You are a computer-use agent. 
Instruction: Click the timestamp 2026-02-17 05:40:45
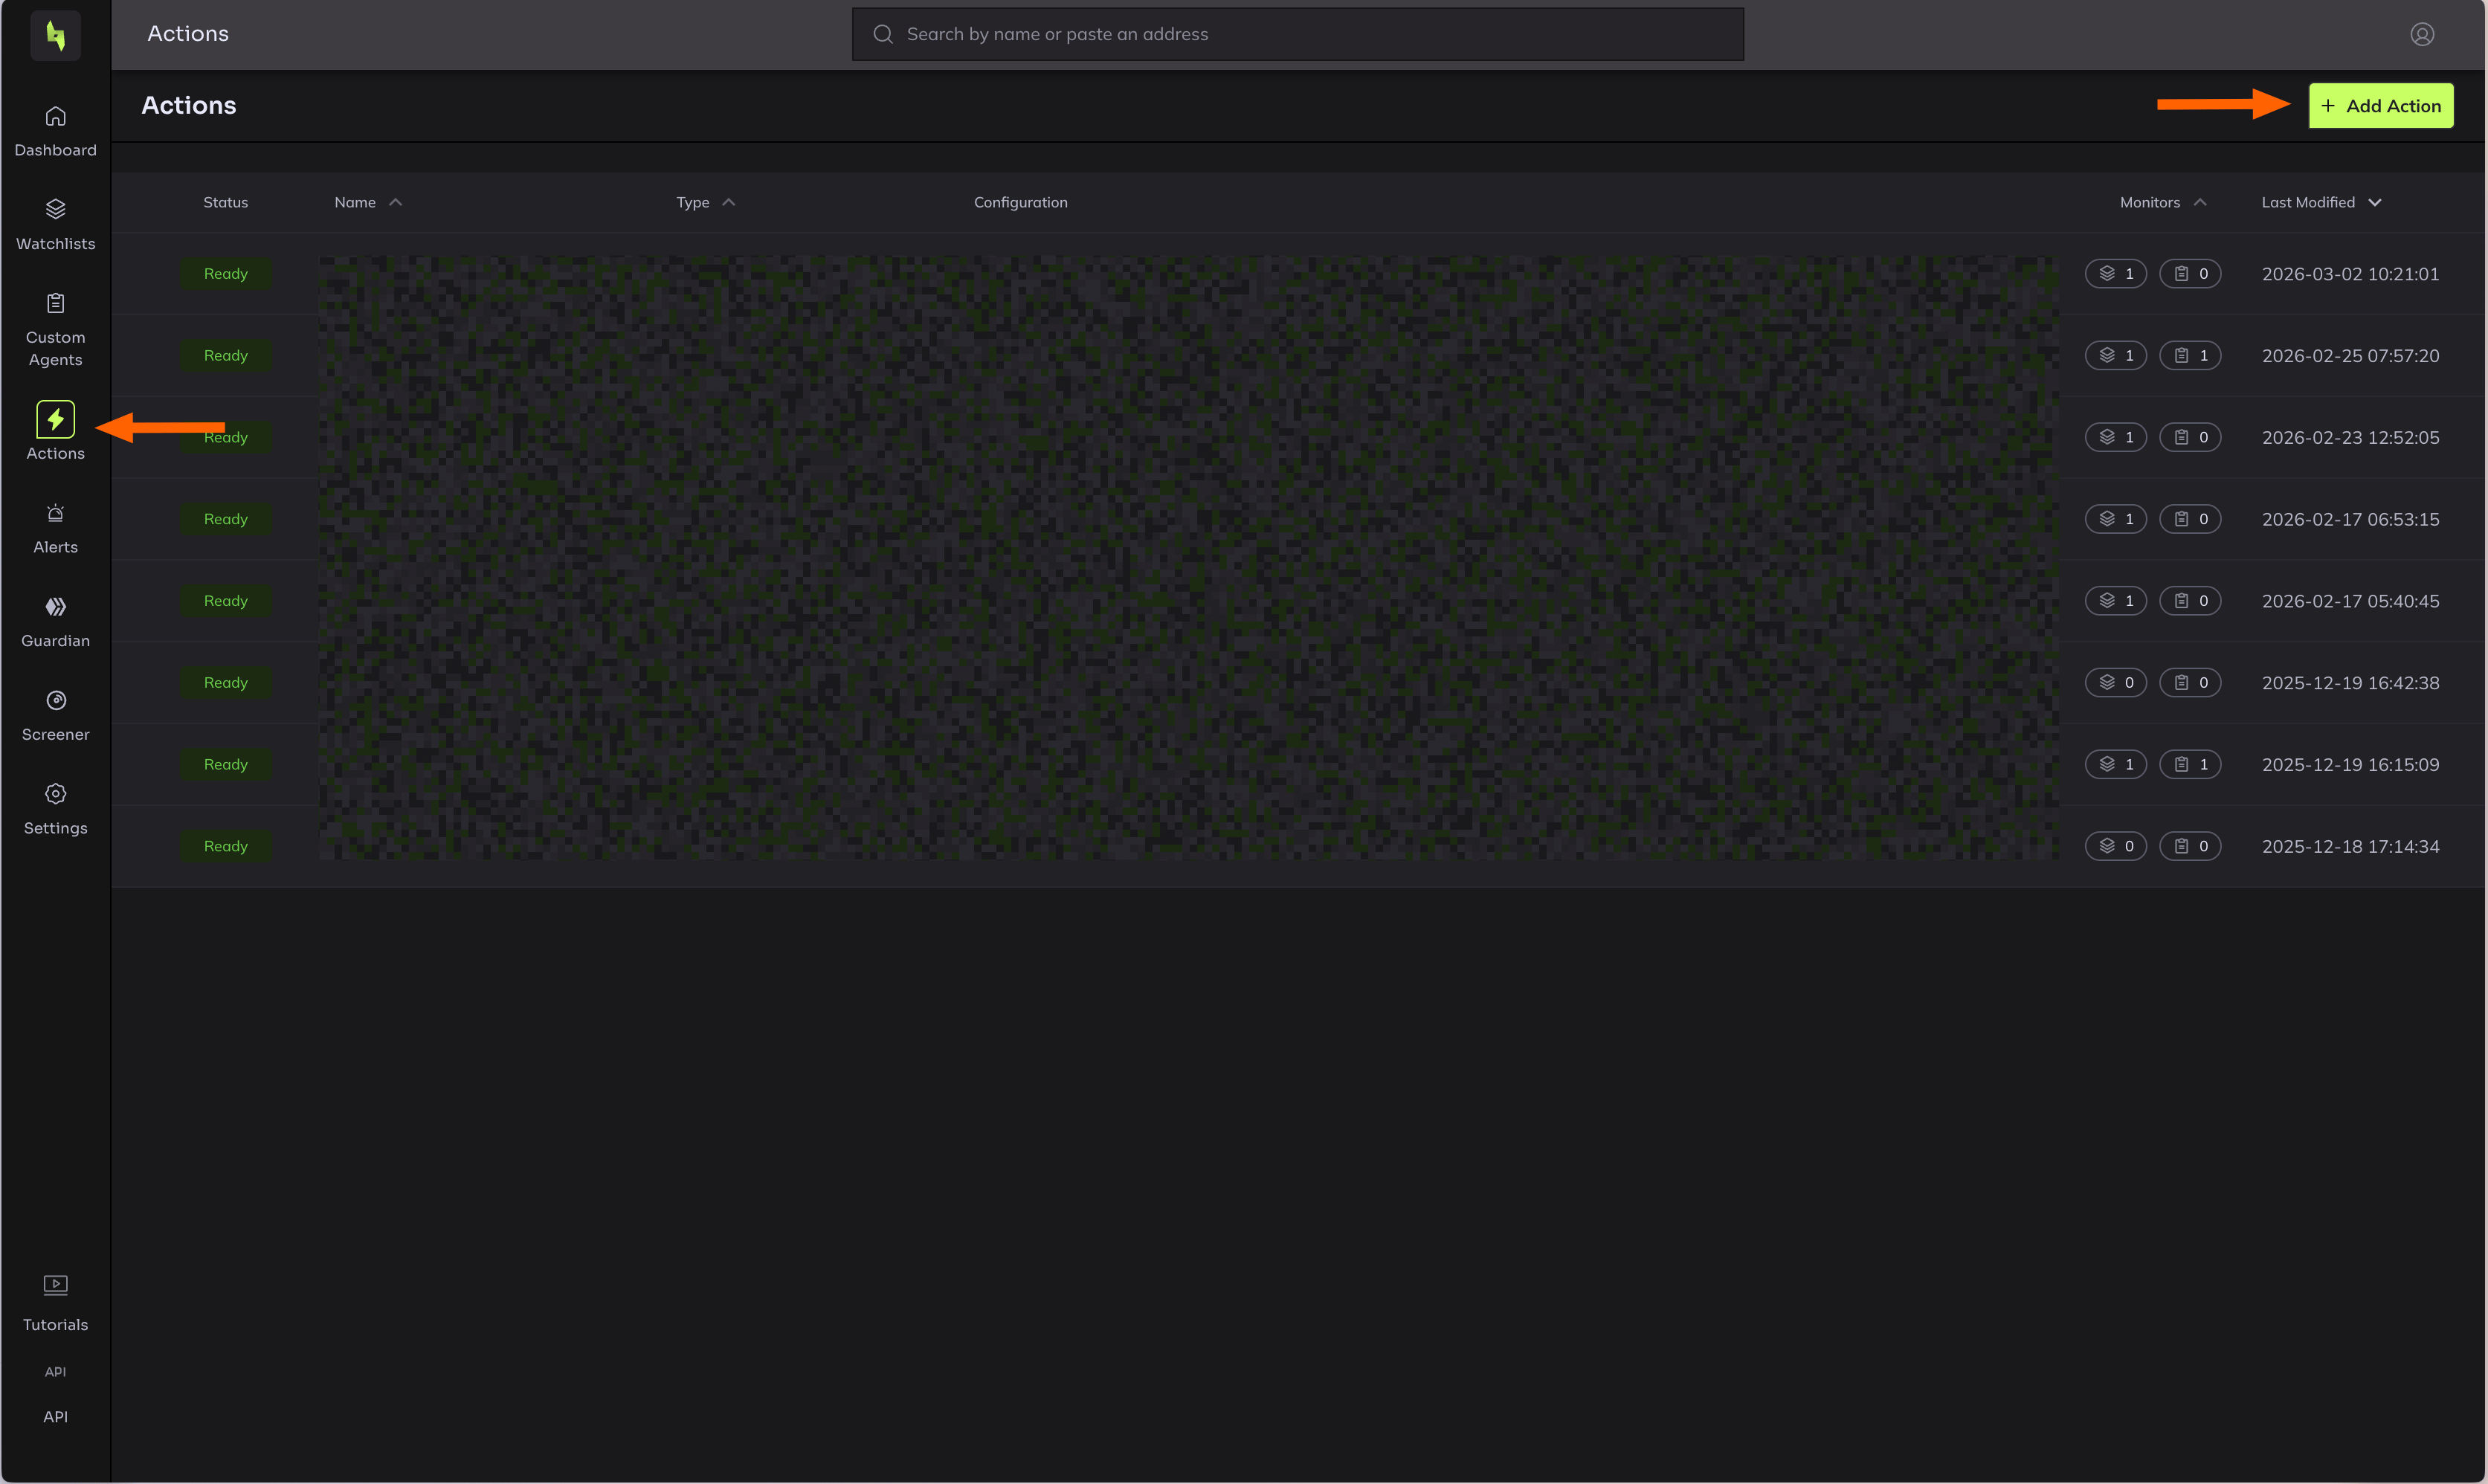pyautogui.click(x=2350, y=601)
